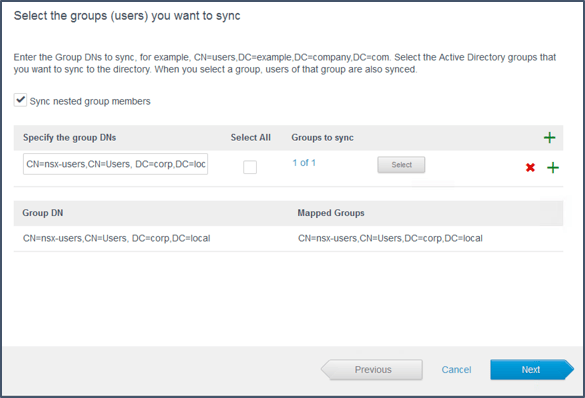Open the 1 of 1 groups link
This screenshot has width=585, height=398.
click(x=304, y=163)
